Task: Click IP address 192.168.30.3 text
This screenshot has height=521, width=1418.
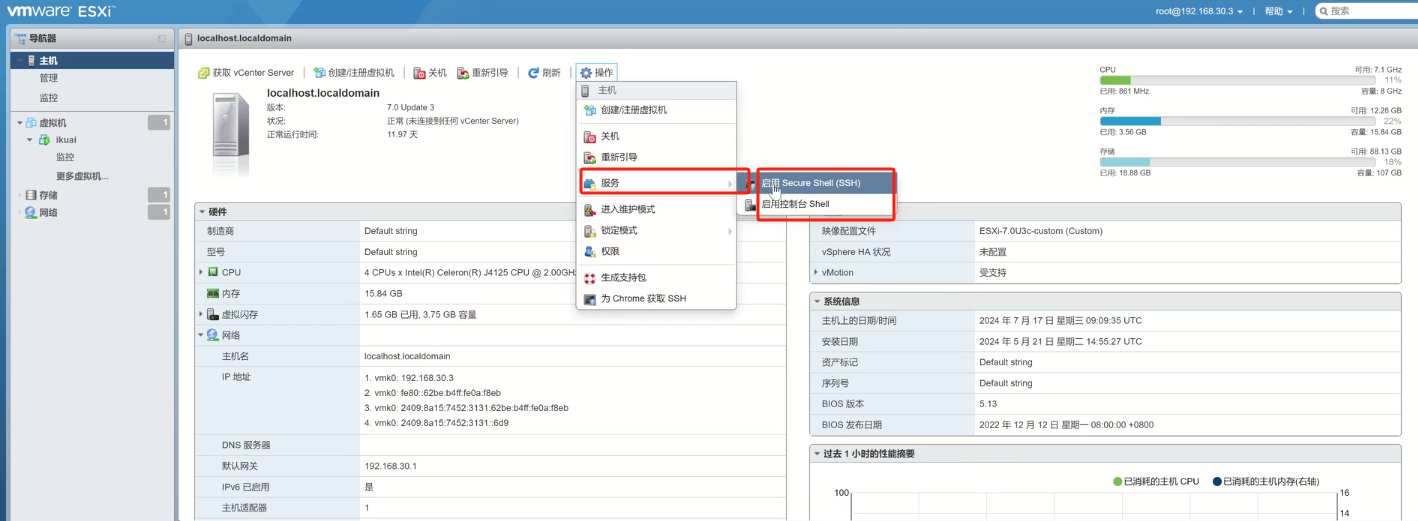Action: [x=427, y=378]
